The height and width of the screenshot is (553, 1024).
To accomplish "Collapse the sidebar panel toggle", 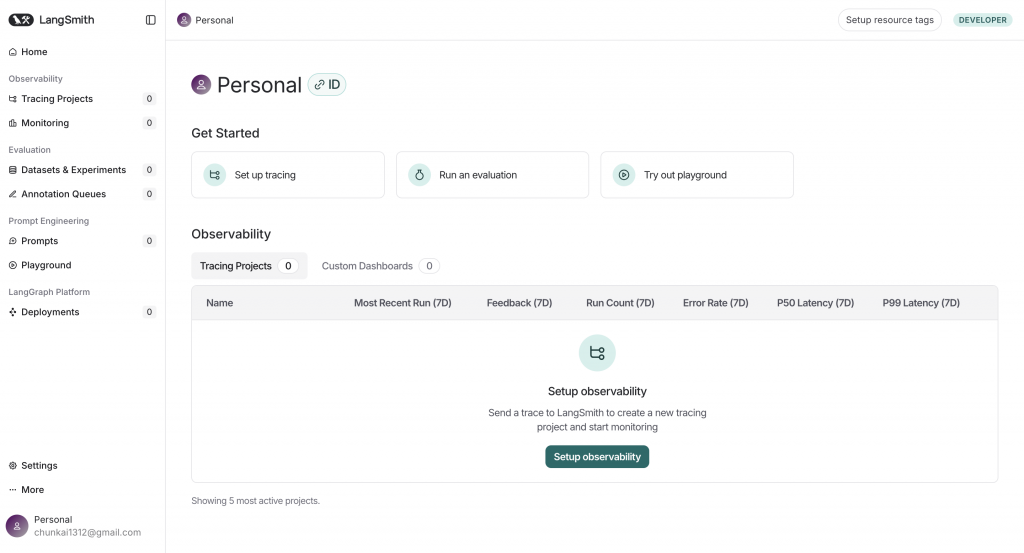I will (151, 20).
